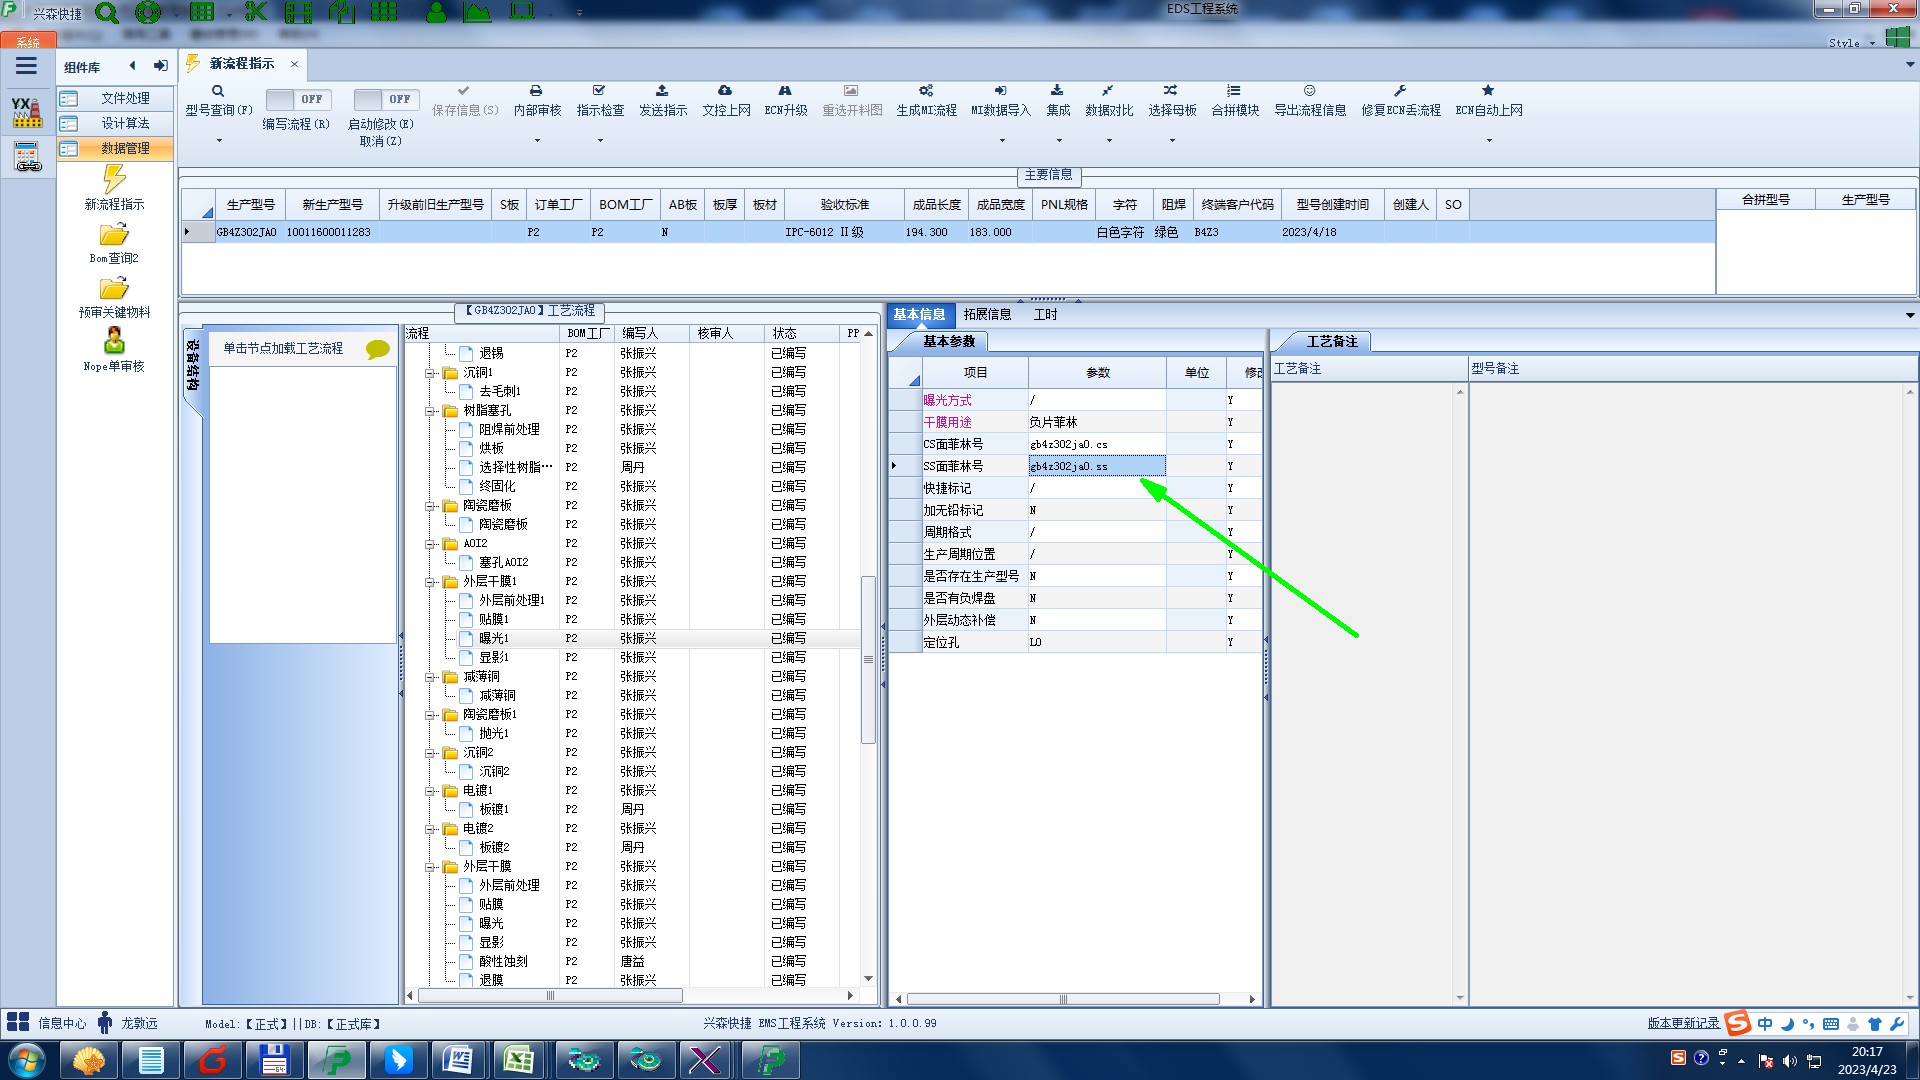1920x1080 pixels.
Task: Click 合拼模块 list toolbar button
Action: pyautogui.click(x=1235, y=100)
